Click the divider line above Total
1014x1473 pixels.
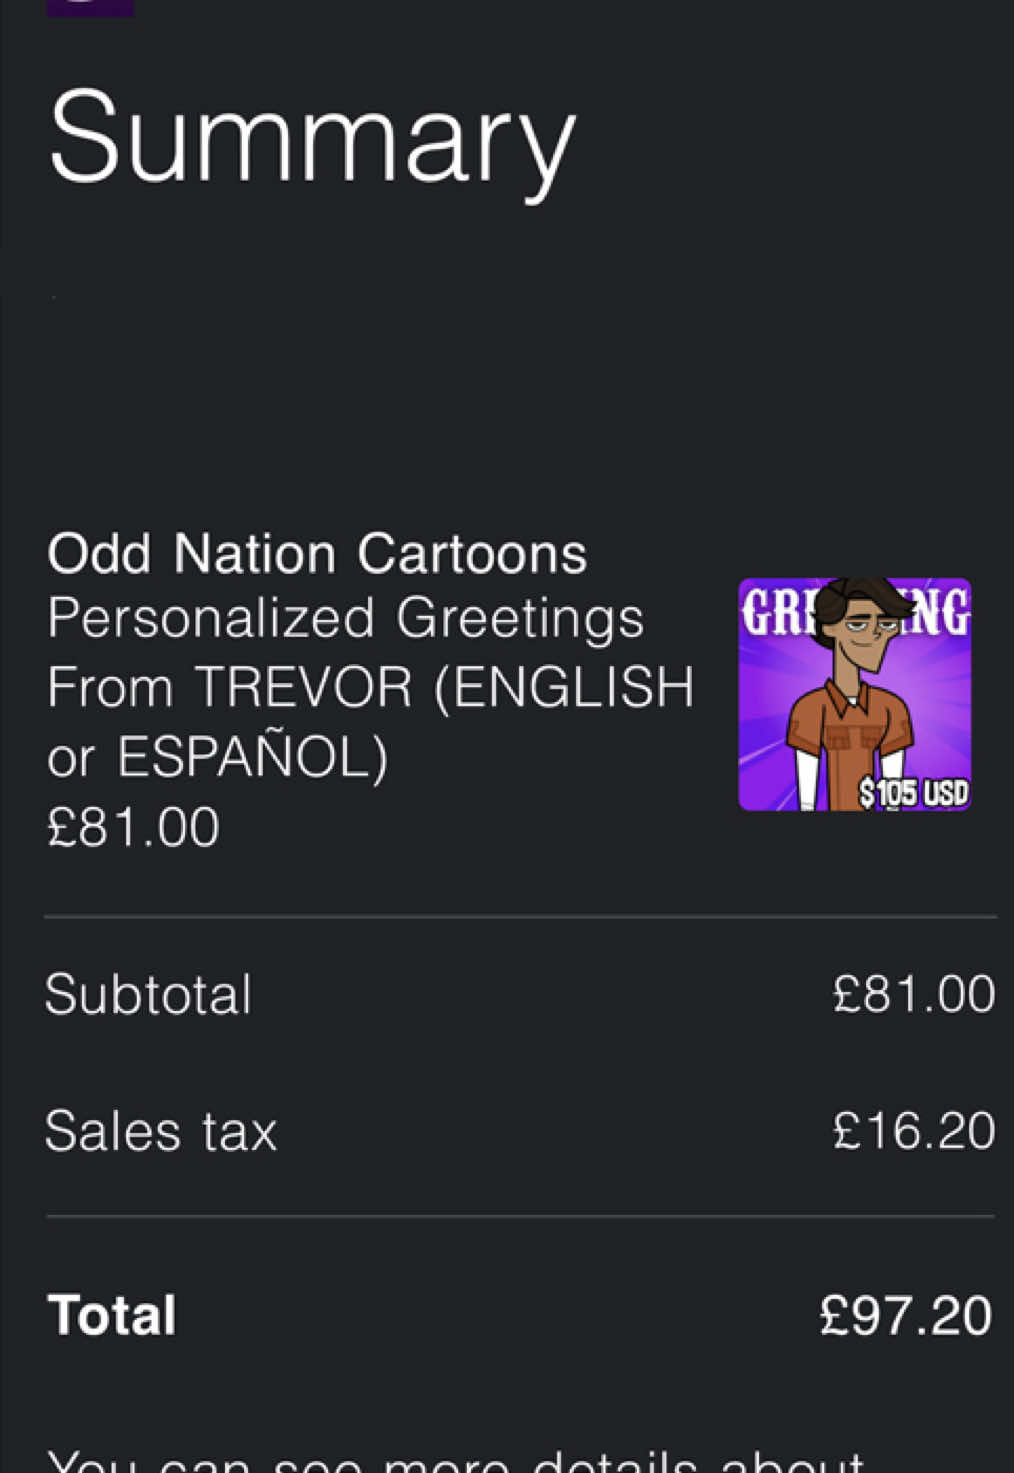point(520,1216)
